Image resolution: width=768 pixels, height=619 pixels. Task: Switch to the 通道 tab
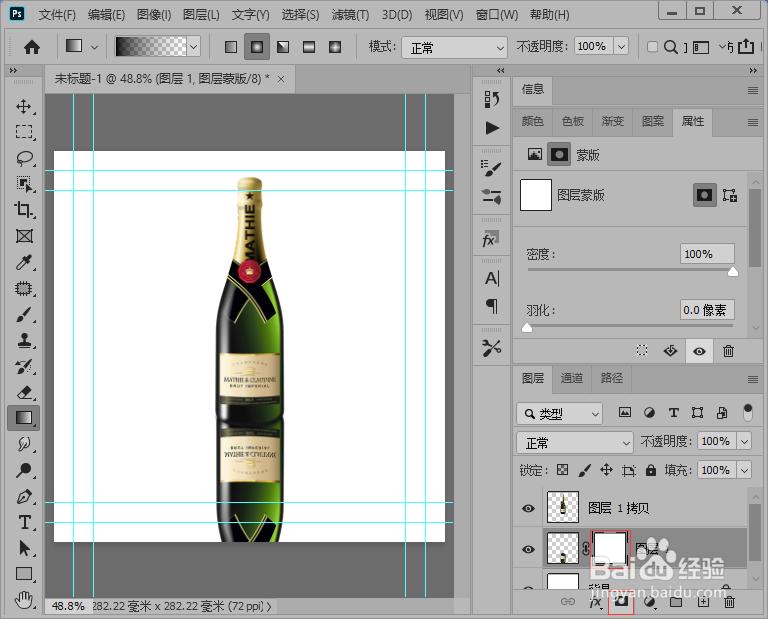click(572, 378)
